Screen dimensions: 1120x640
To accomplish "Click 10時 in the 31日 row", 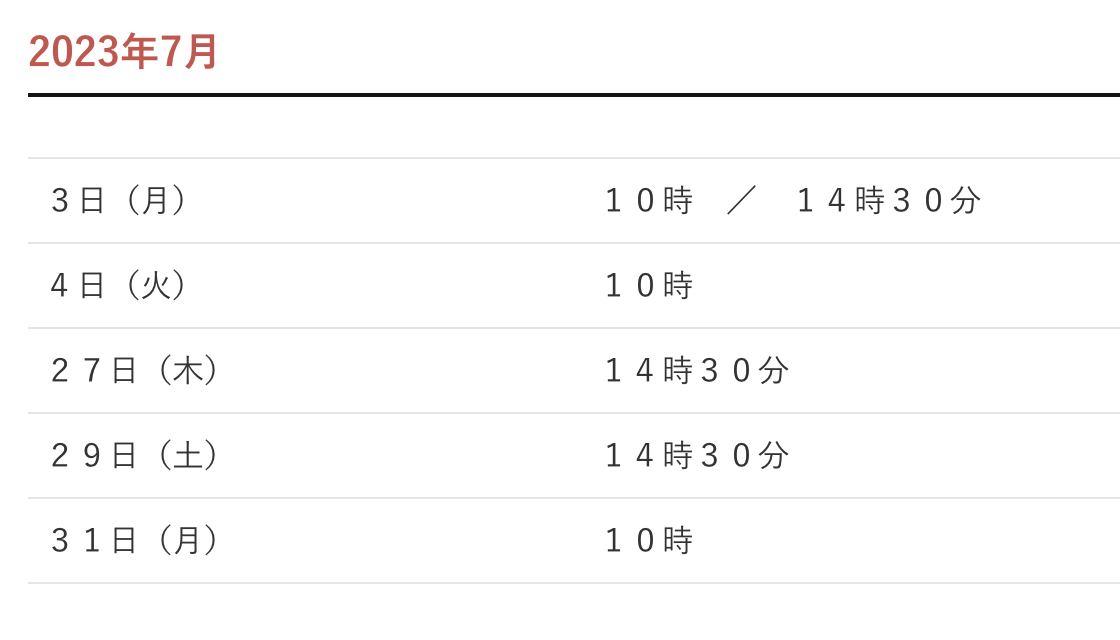I will pos(649,541).
